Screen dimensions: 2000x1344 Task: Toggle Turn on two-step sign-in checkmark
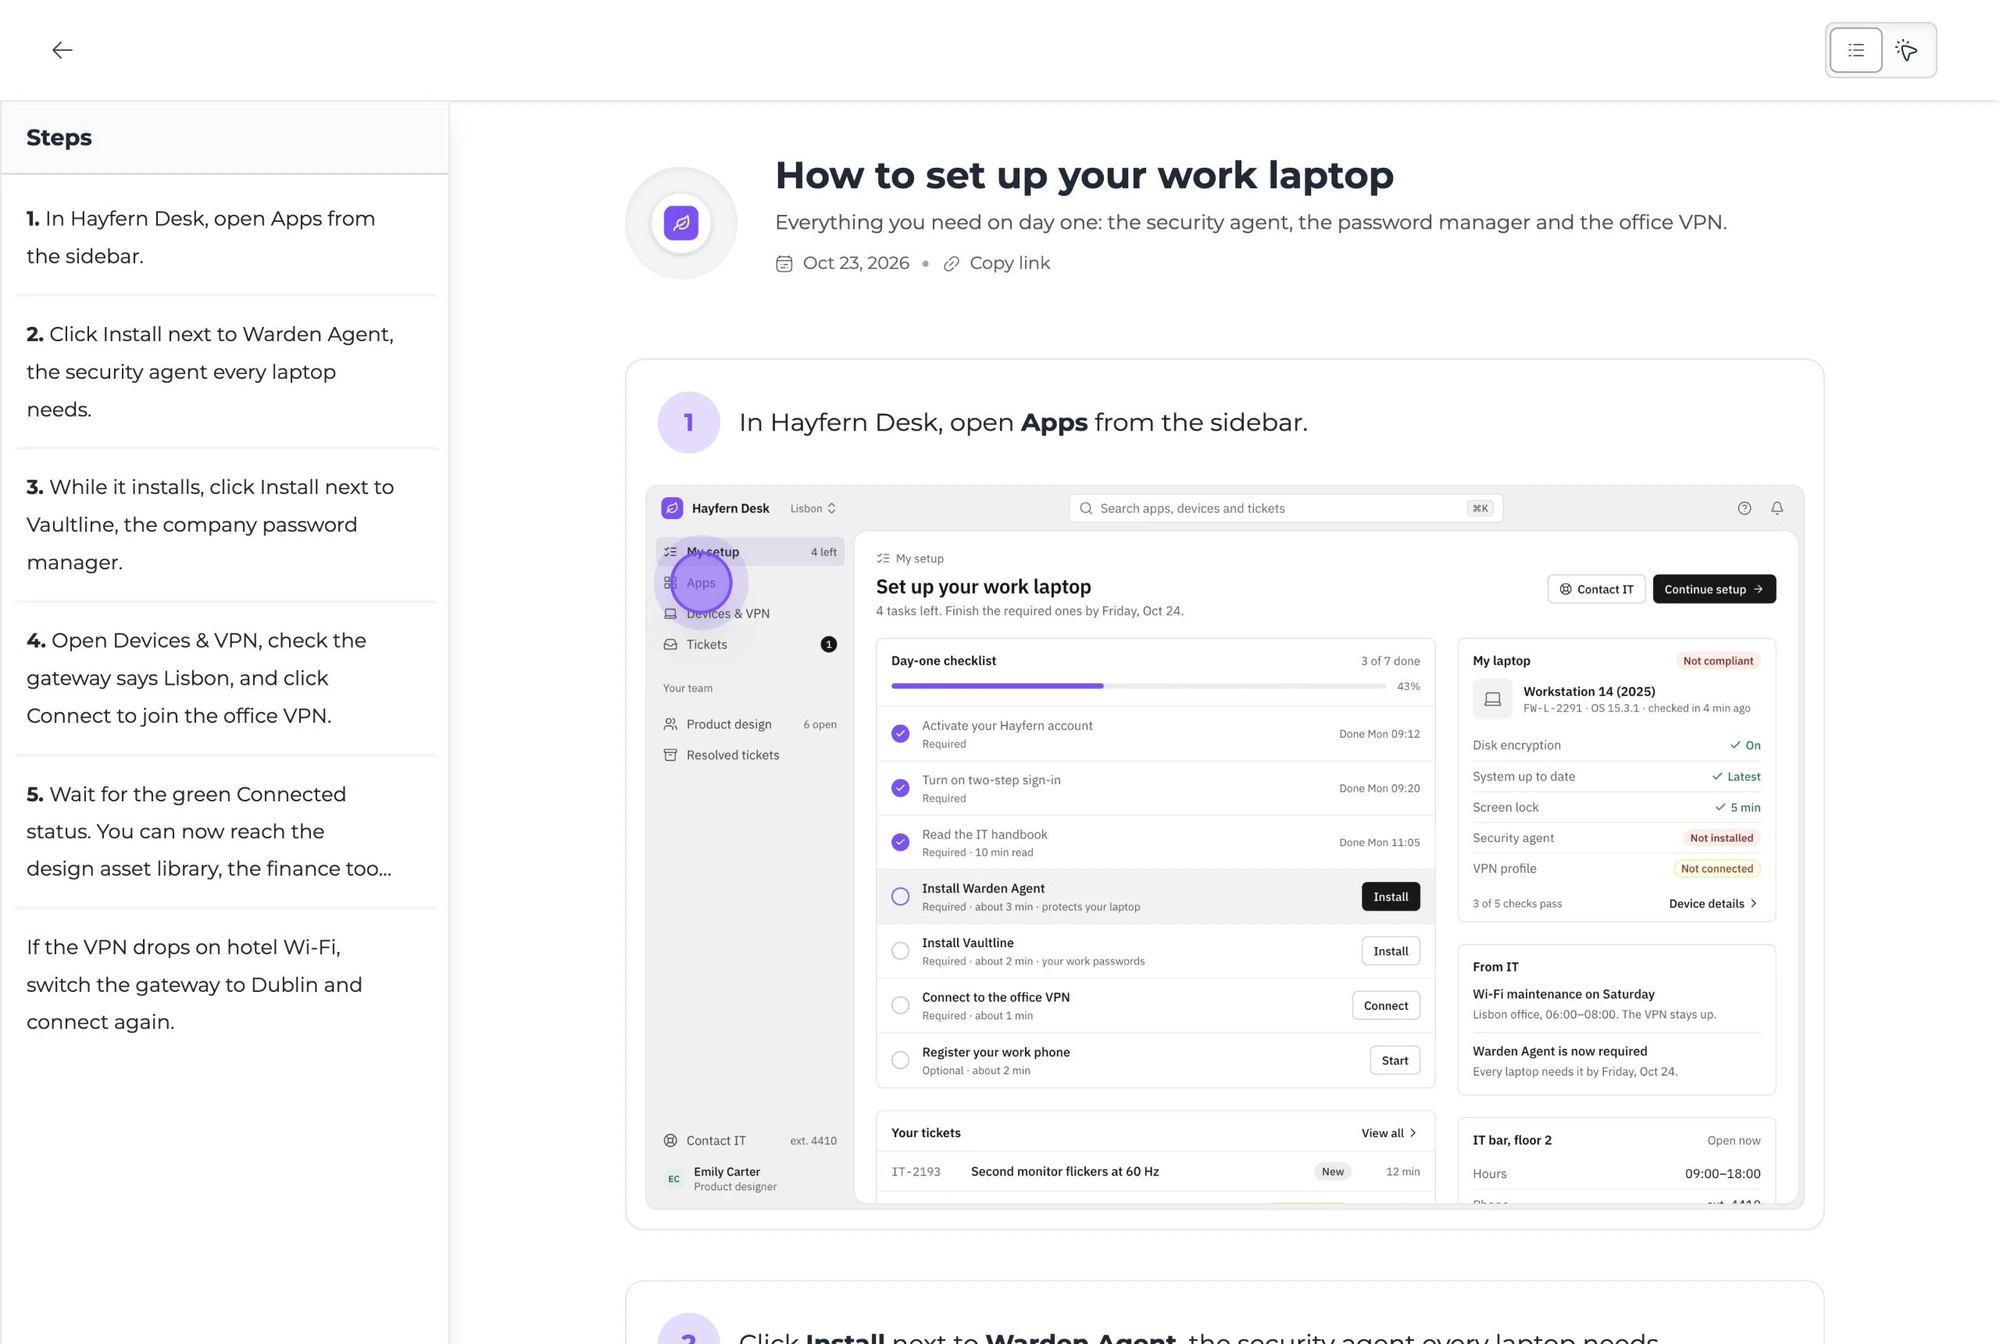tap(900, 788)
